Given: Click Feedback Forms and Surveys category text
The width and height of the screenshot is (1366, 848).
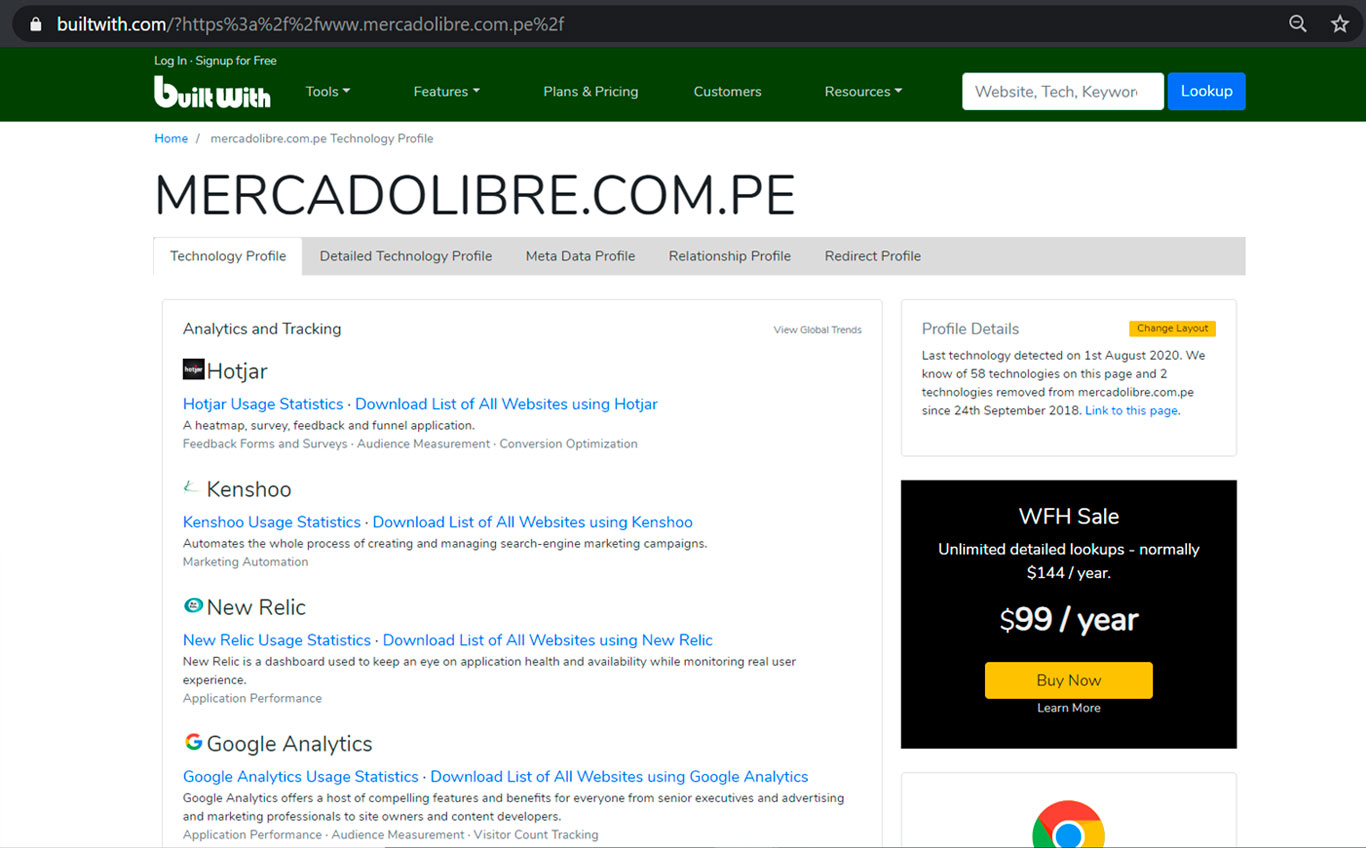Looking at the screenshot, I should point(265,444).
